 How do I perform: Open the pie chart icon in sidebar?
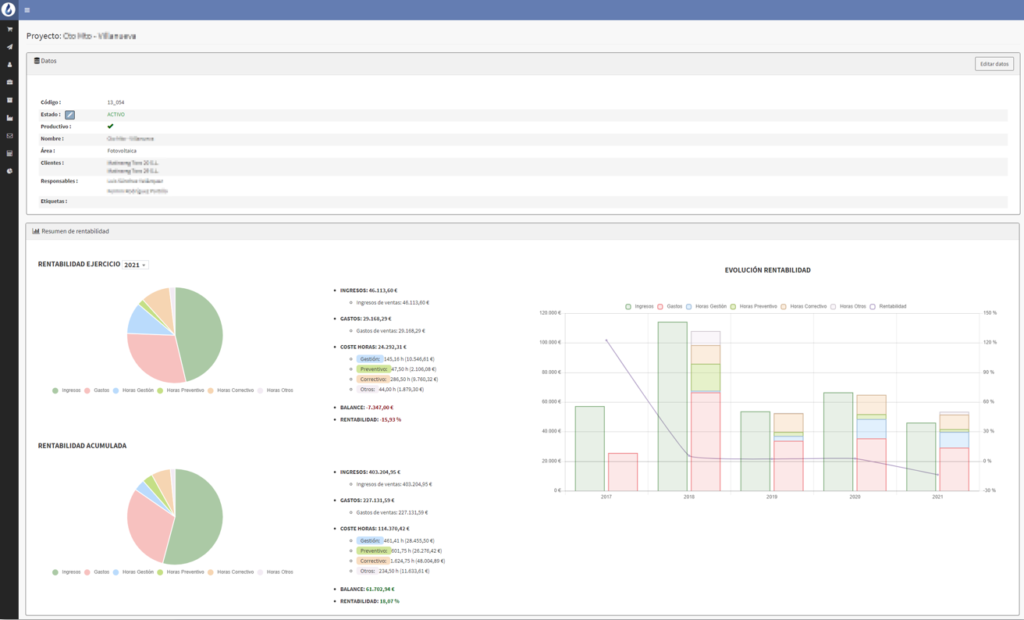(x=9, y=171)
